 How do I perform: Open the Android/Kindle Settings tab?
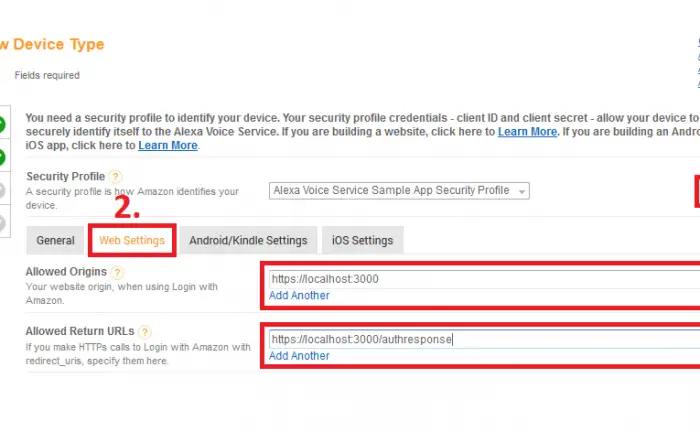[248, 241]
